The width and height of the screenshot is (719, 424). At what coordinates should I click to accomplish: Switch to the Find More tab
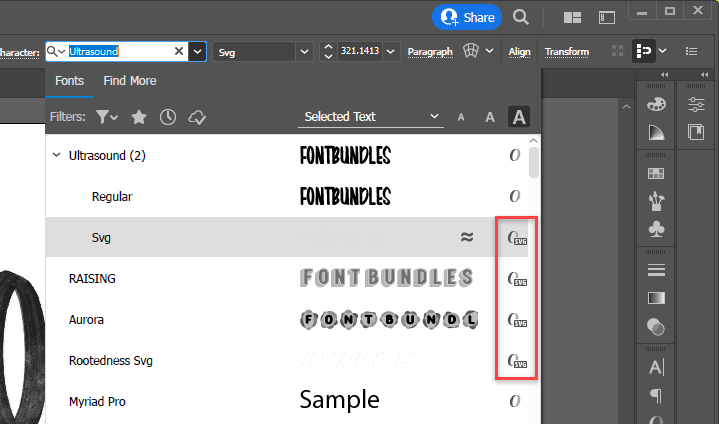pos(130,81)
